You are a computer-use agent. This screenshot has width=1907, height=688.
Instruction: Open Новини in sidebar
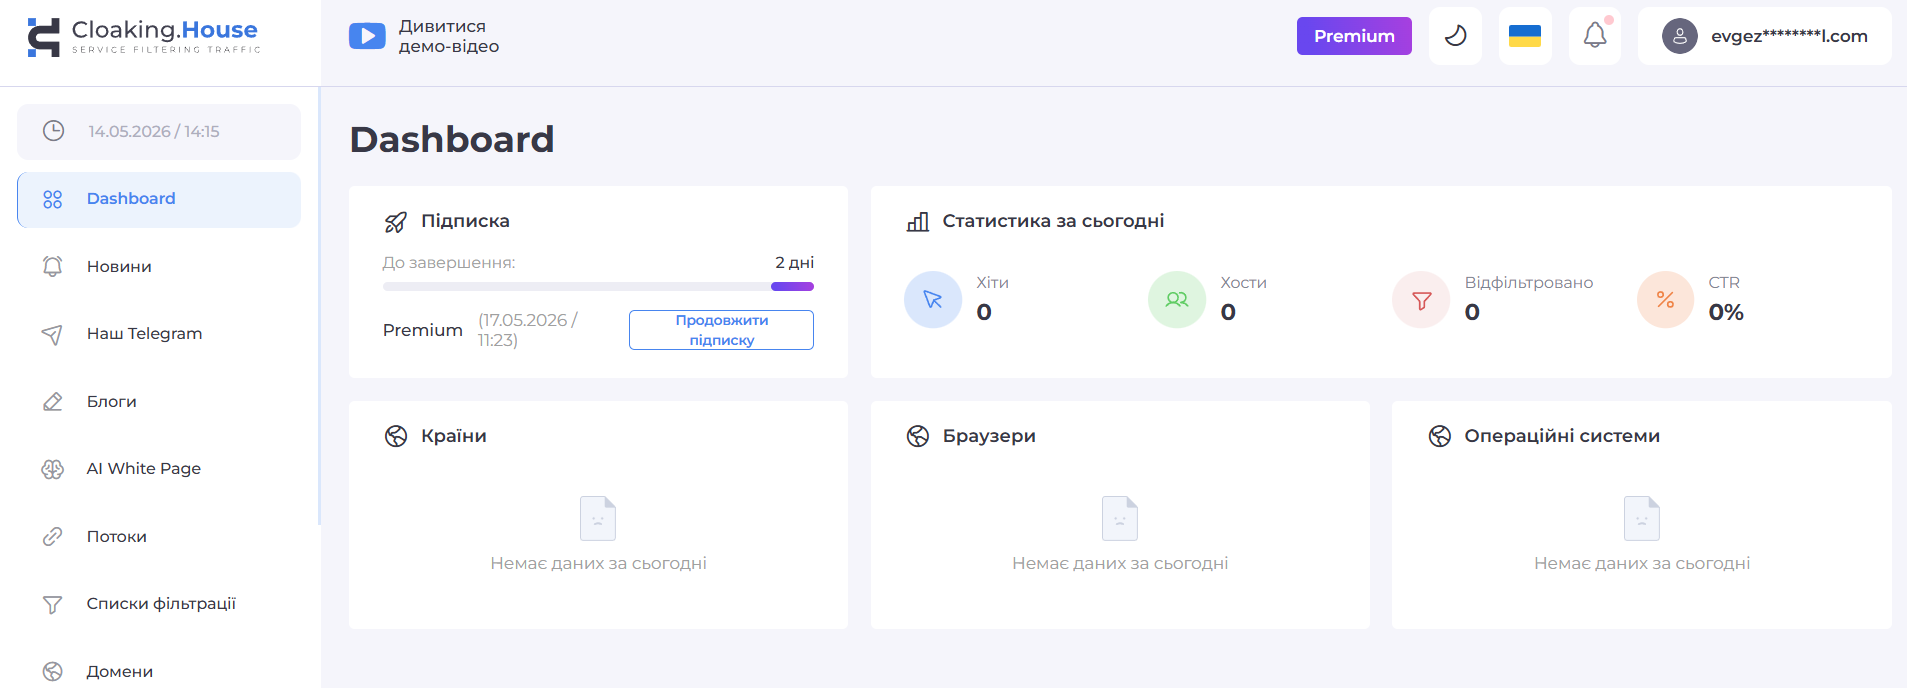tap(159, 266)
